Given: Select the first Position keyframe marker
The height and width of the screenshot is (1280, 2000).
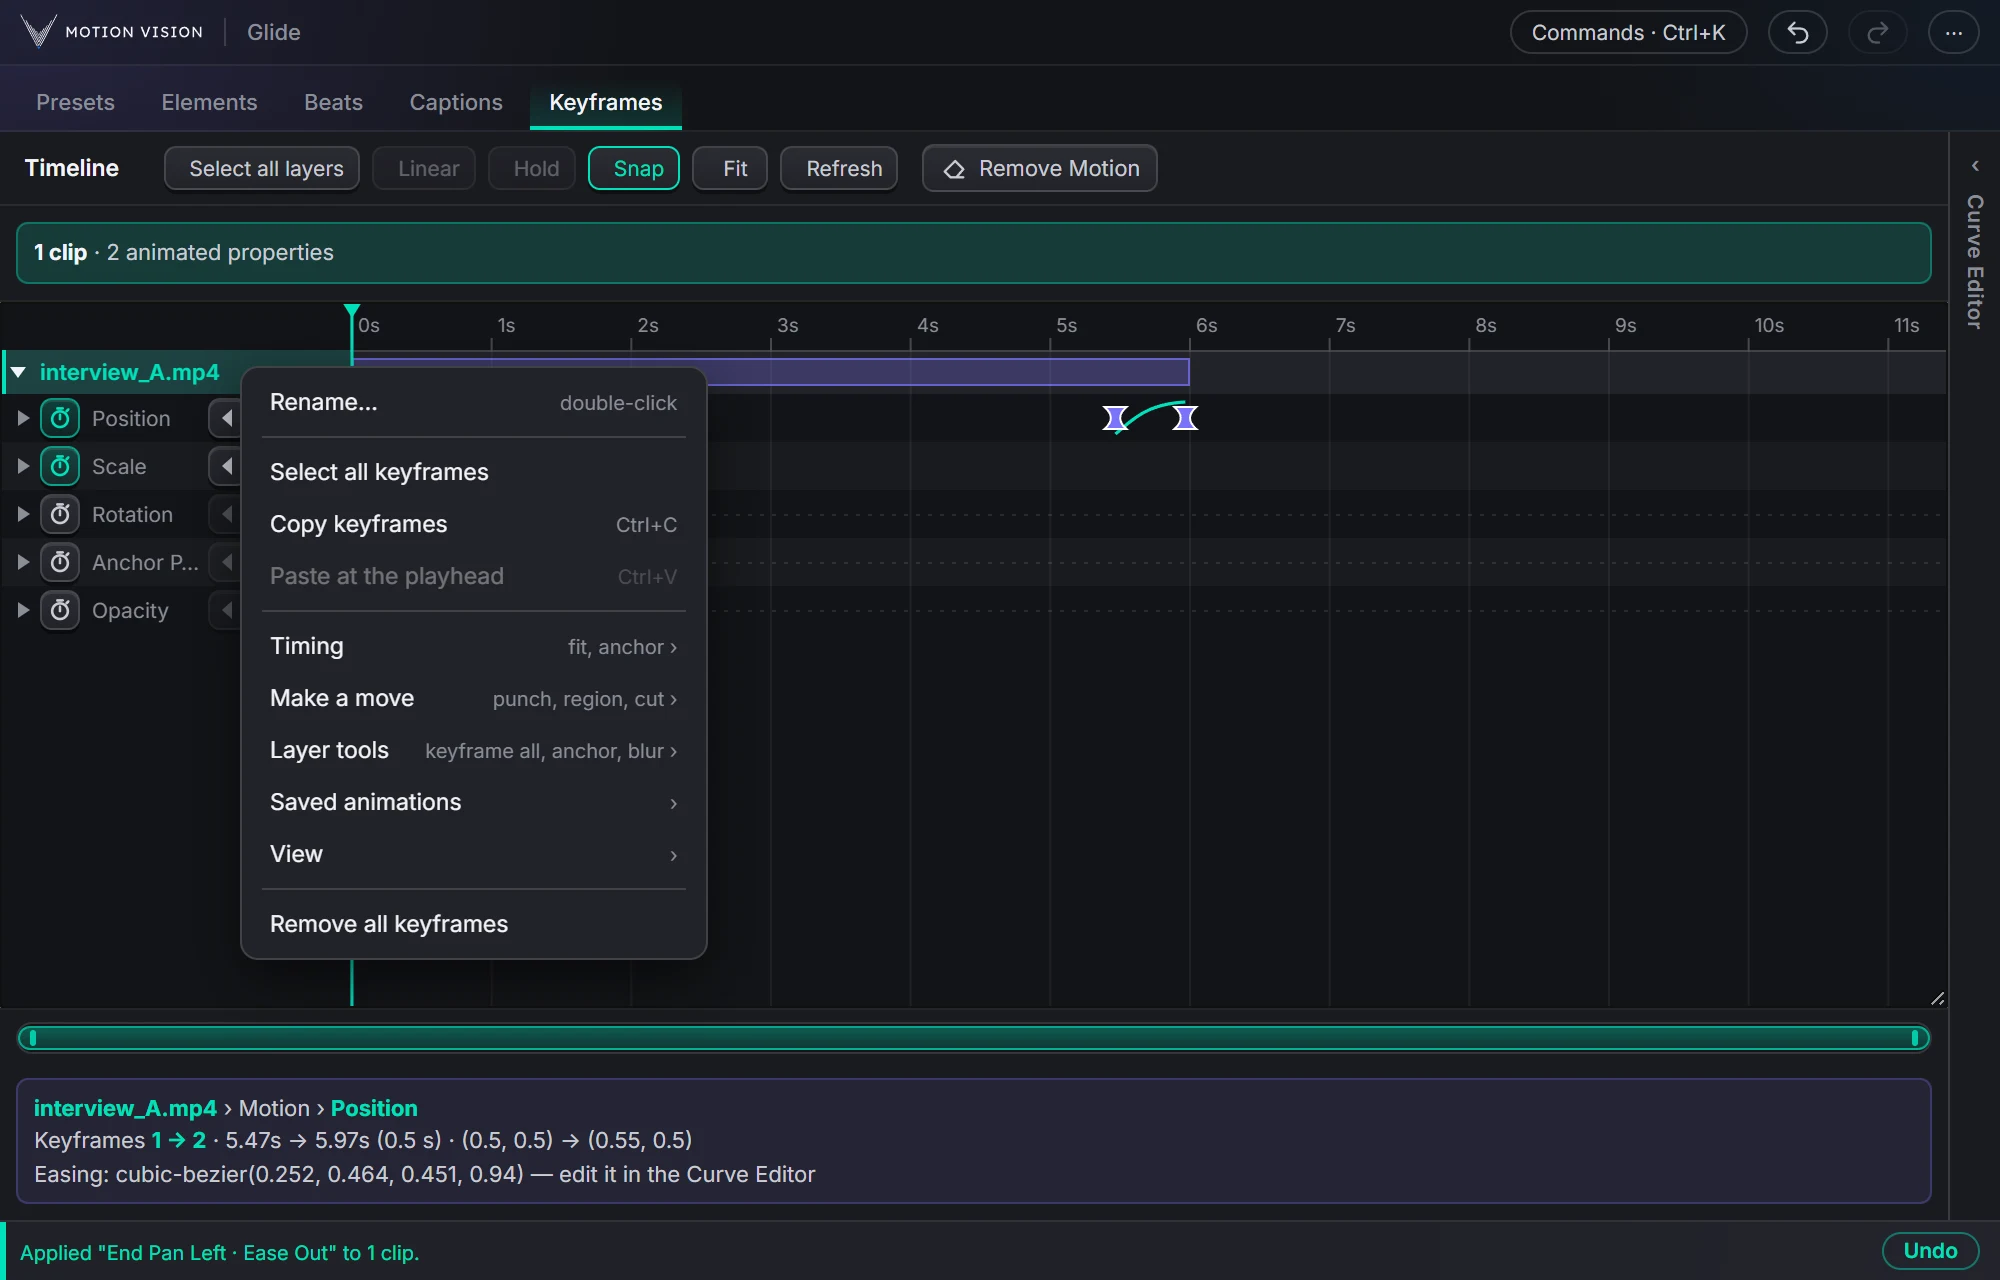Looking at the screenshot, I should click(1115, 418).
